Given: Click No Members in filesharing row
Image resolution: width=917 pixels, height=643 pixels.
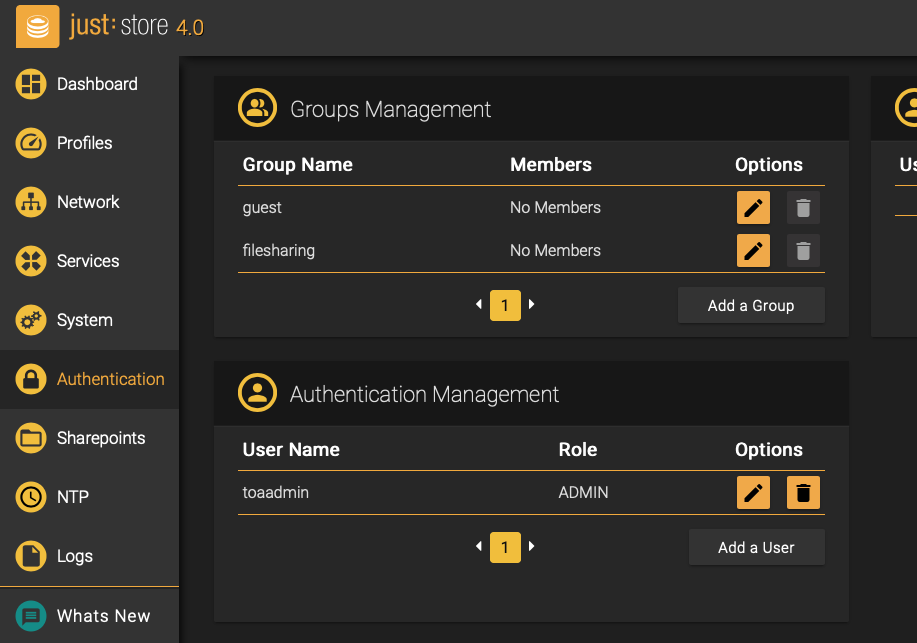Looking at the screenshot, I should point(555,250).
